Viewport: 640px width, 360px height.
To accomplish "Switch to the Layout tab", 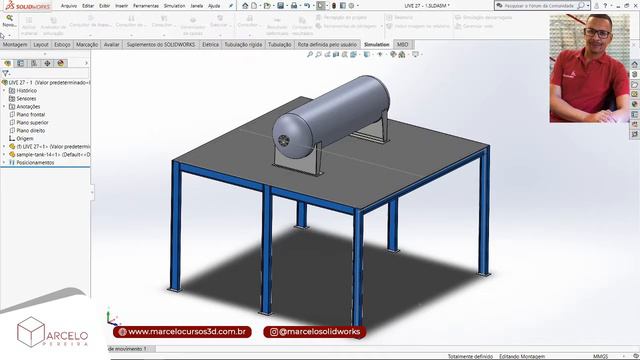I will coord(41,44).
